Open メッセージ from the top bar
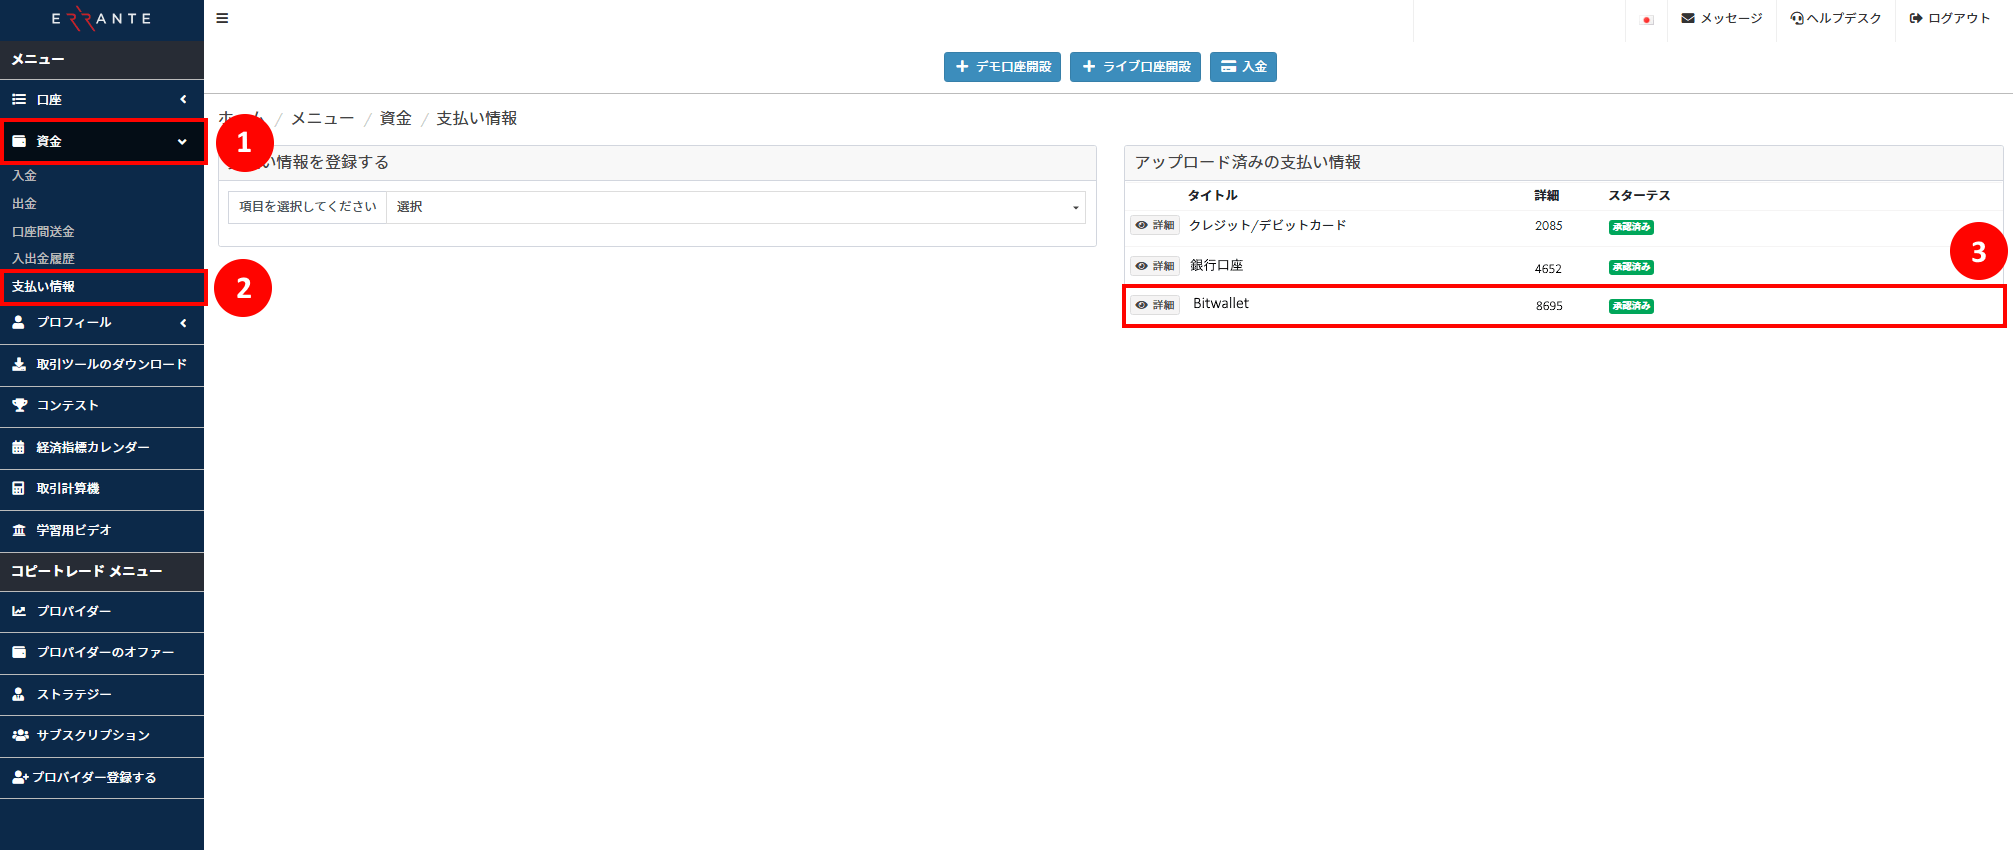The height and width of the screenshot is (850, 2013). pos(1722,18)
